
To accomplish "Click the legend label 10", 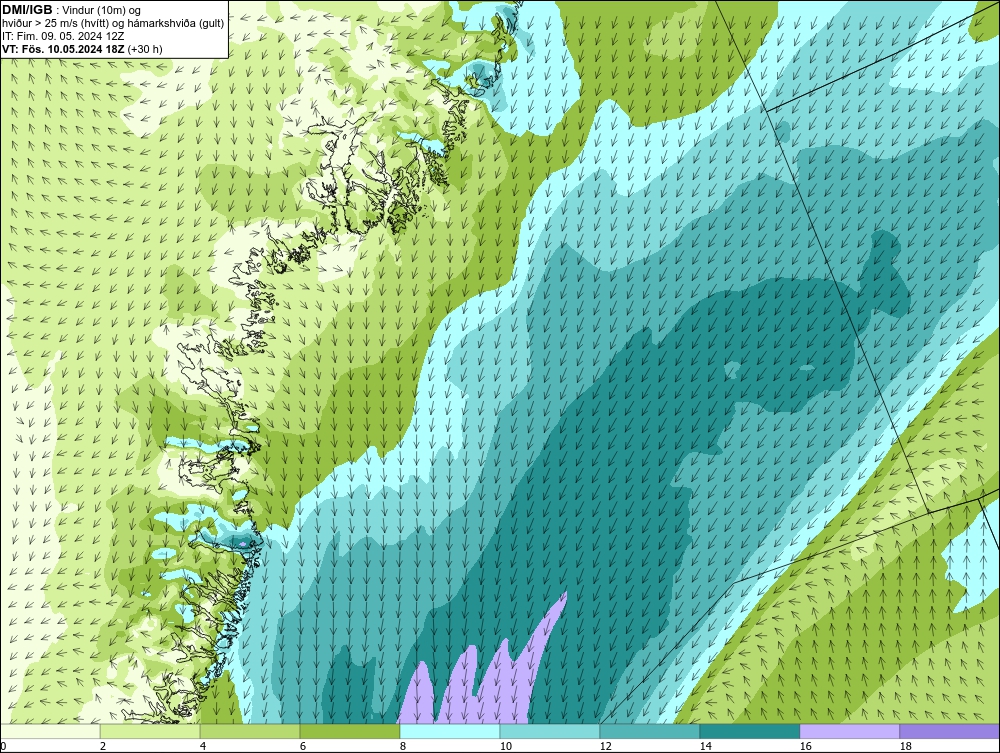I will 505,746.
